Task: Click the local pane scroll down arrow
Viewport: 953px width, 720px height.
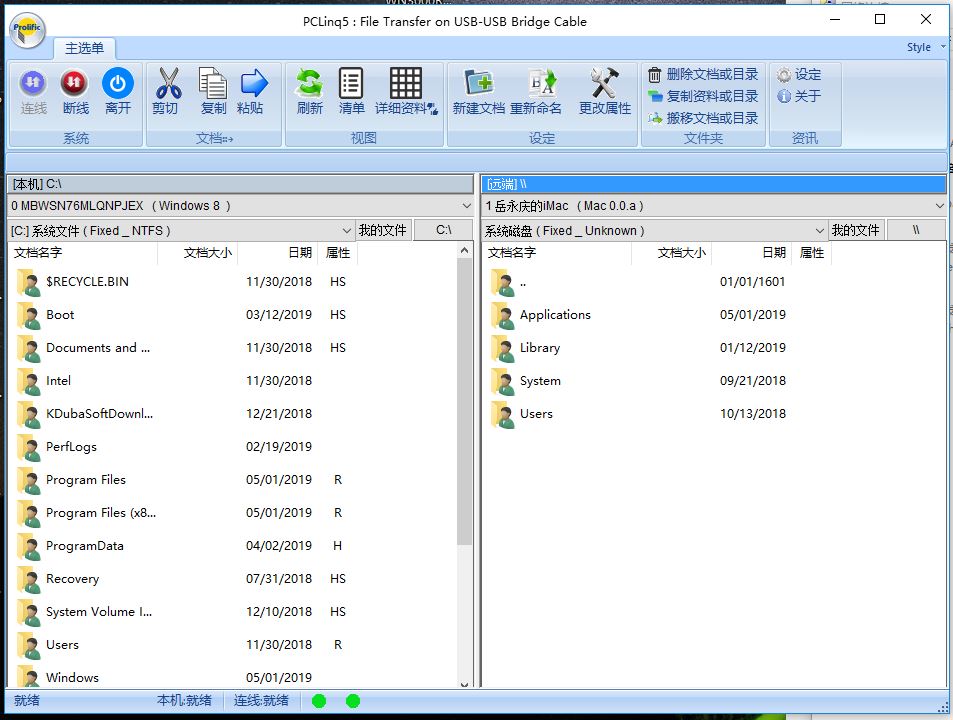Action: tap(464, 684)
